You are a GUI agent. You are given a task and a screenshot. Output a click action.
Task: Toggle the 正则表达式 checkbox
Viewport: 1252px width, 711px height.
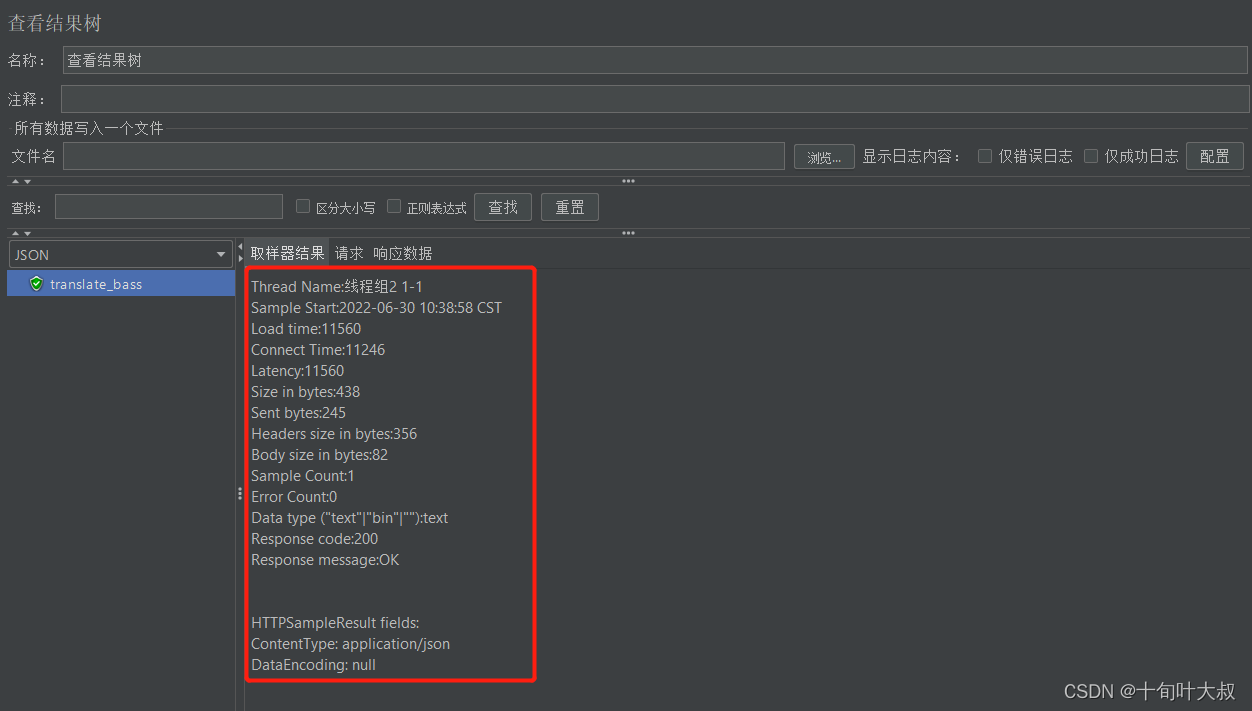point(394,207)
